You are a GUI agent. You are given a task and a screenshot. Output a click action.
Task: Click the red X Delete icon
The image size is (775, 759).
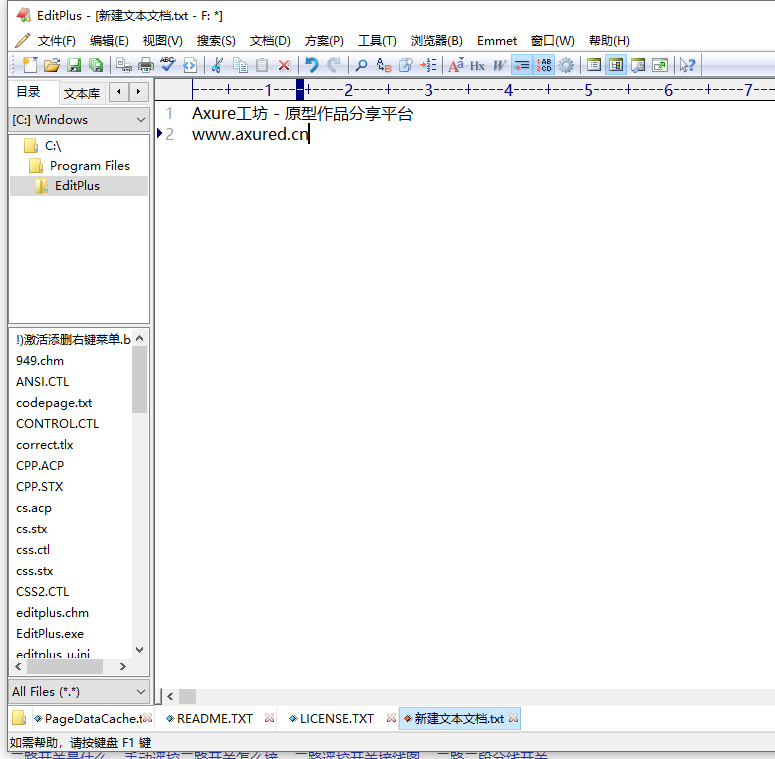point(284,65)
